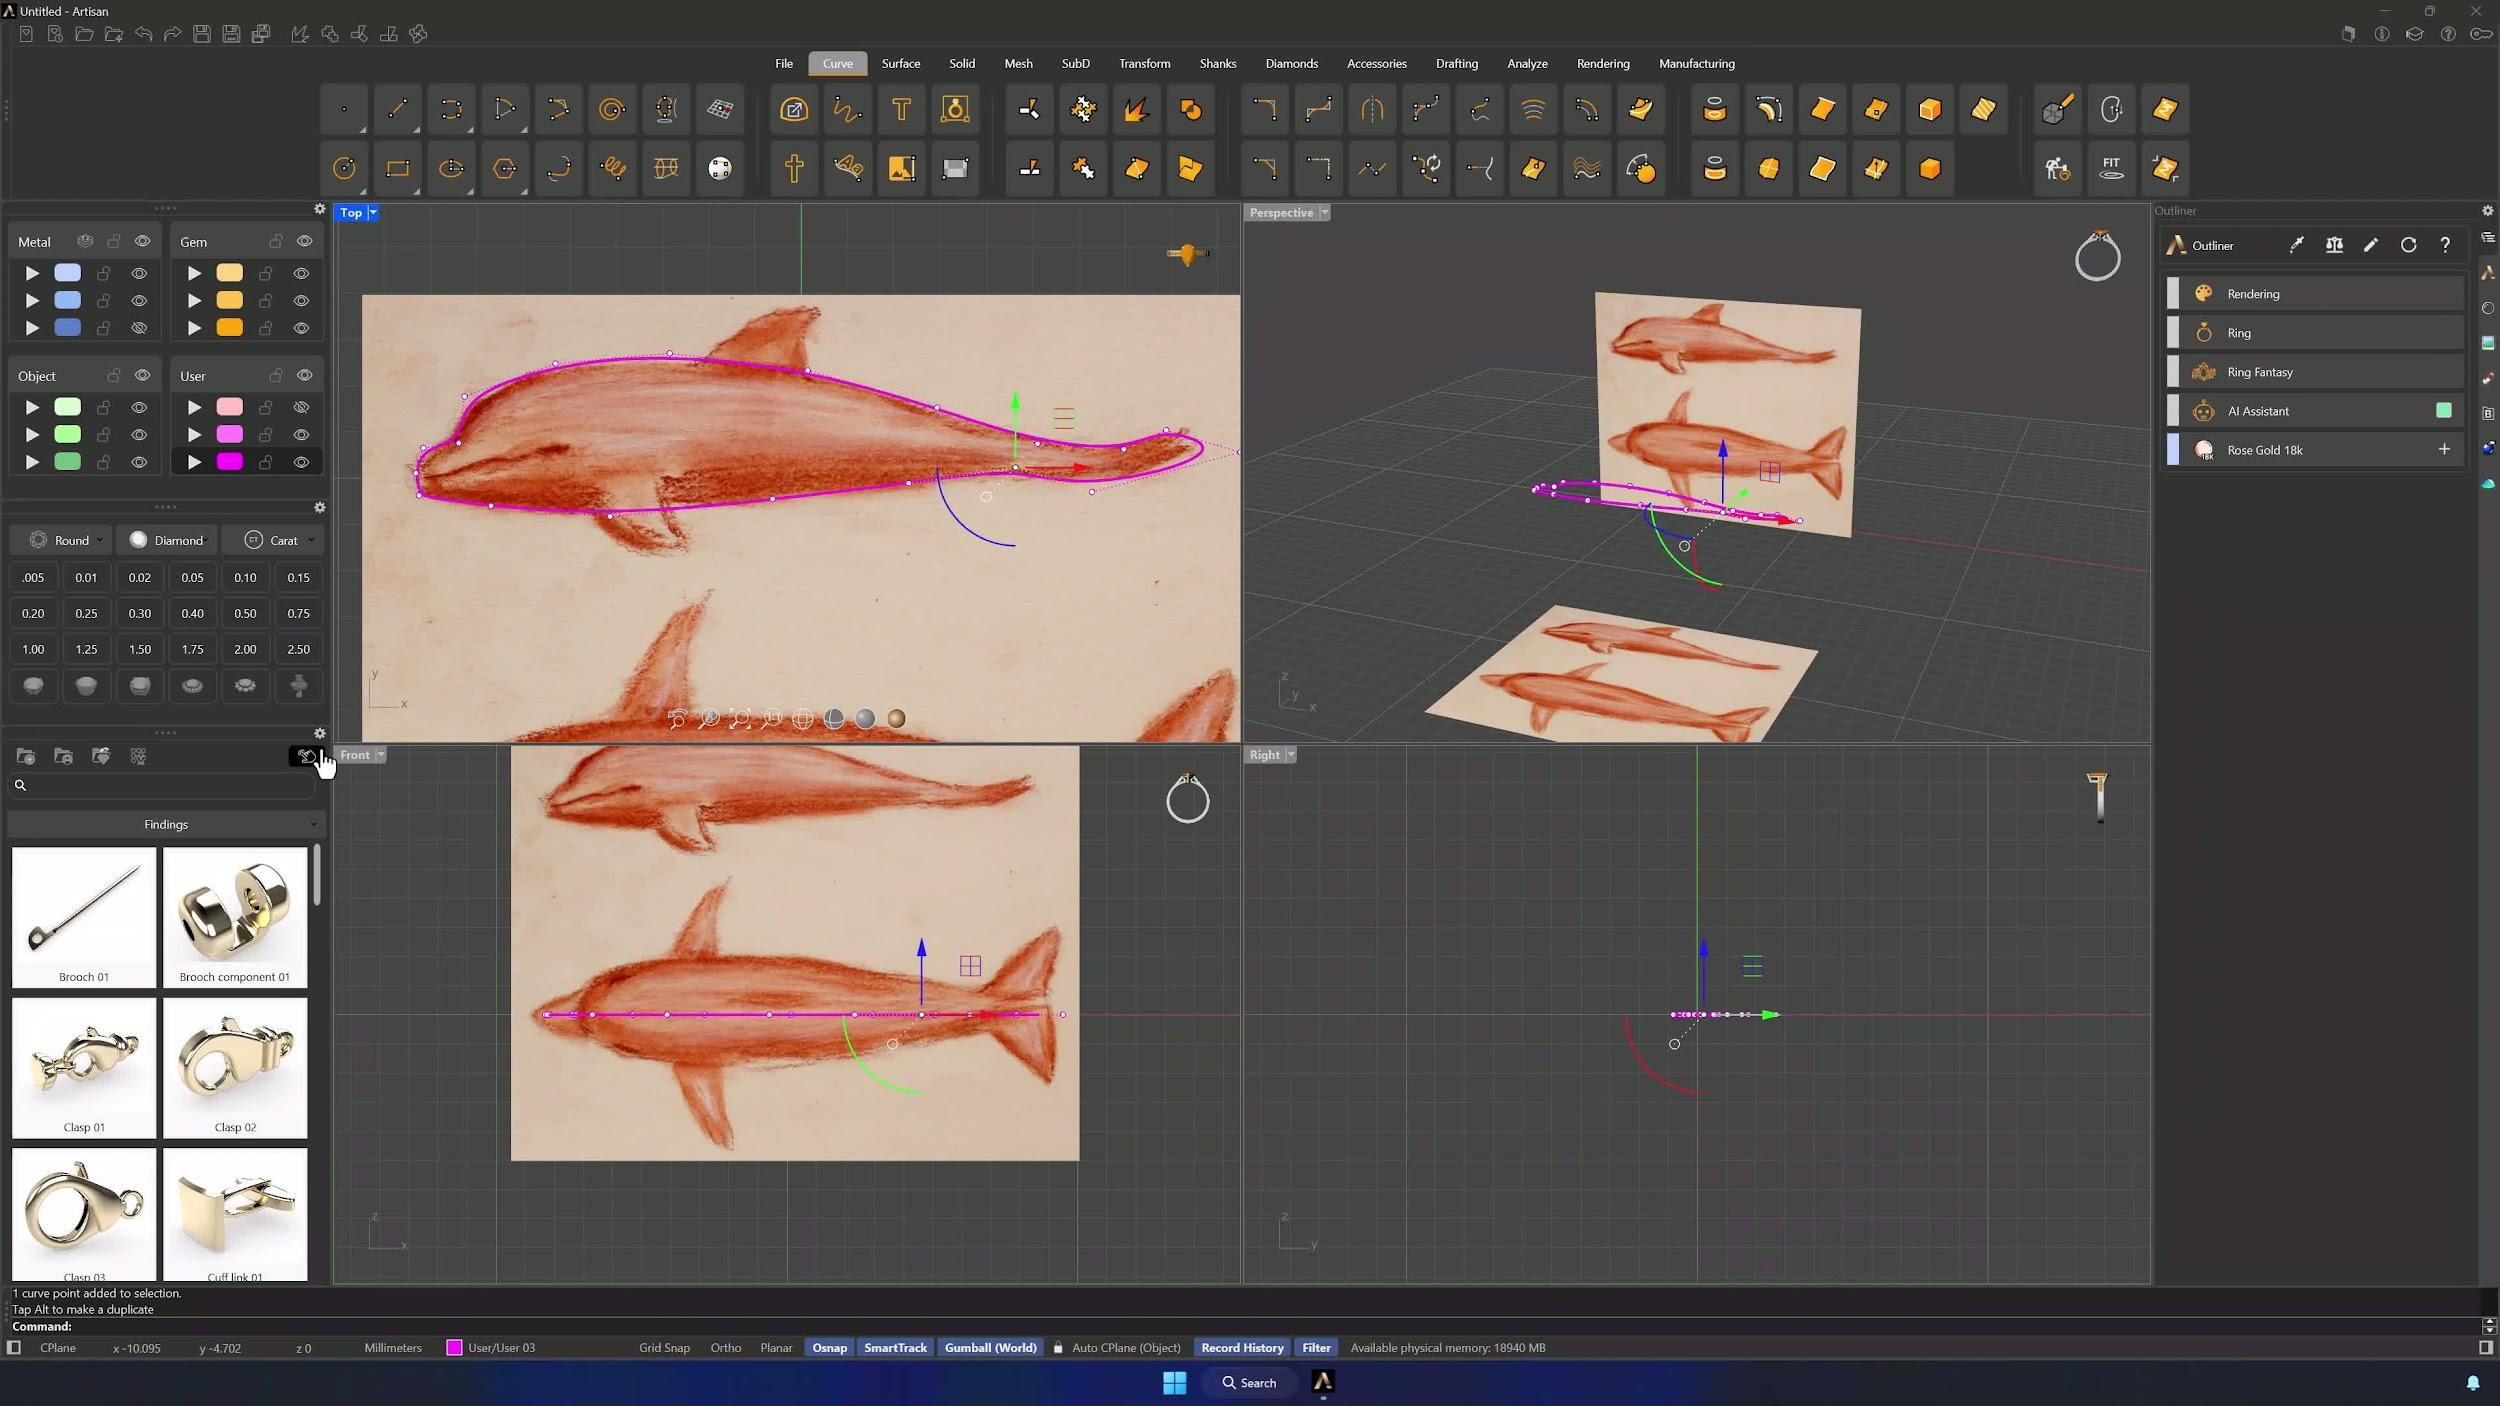Open the Diamonds ribbon tab
Screen dimensions: 2500x1406
pos(1292,63)
